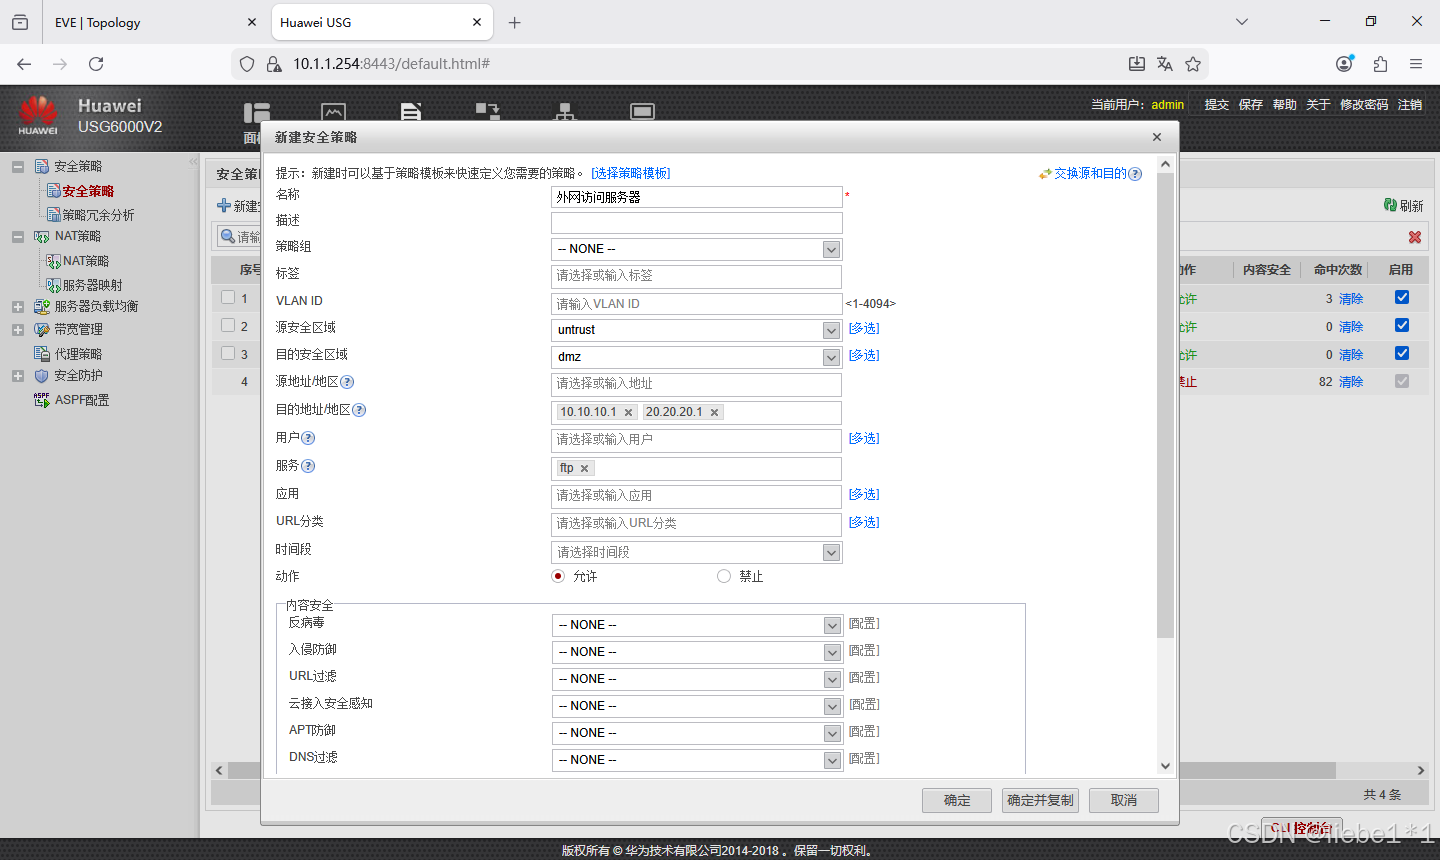Click the Huawei logo in top-left corner
This screenshot has height=860, width=1440.
coord(38,115)
